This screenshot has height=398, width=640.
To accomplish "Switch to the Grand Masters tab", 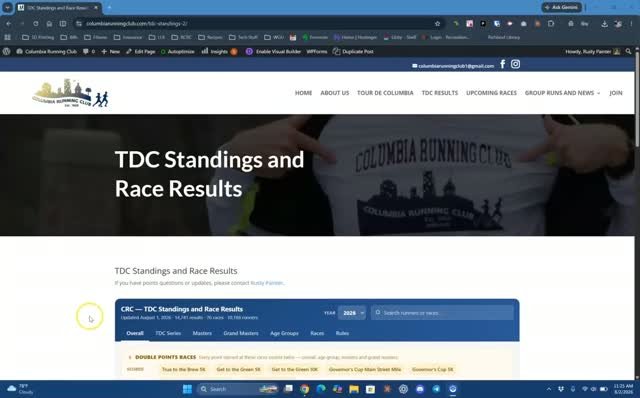I will pos(241,333).
